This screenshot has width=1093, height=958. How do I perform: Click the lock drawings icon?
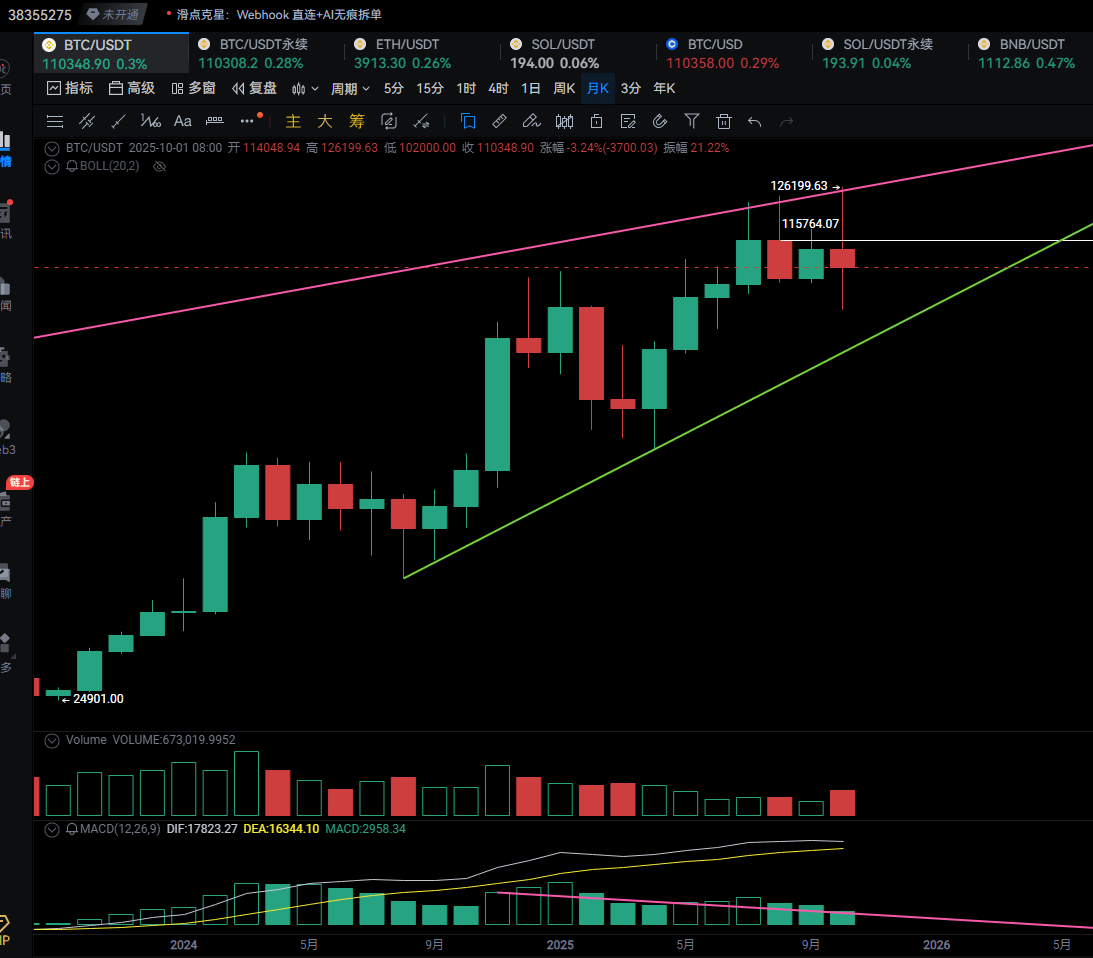596,121
